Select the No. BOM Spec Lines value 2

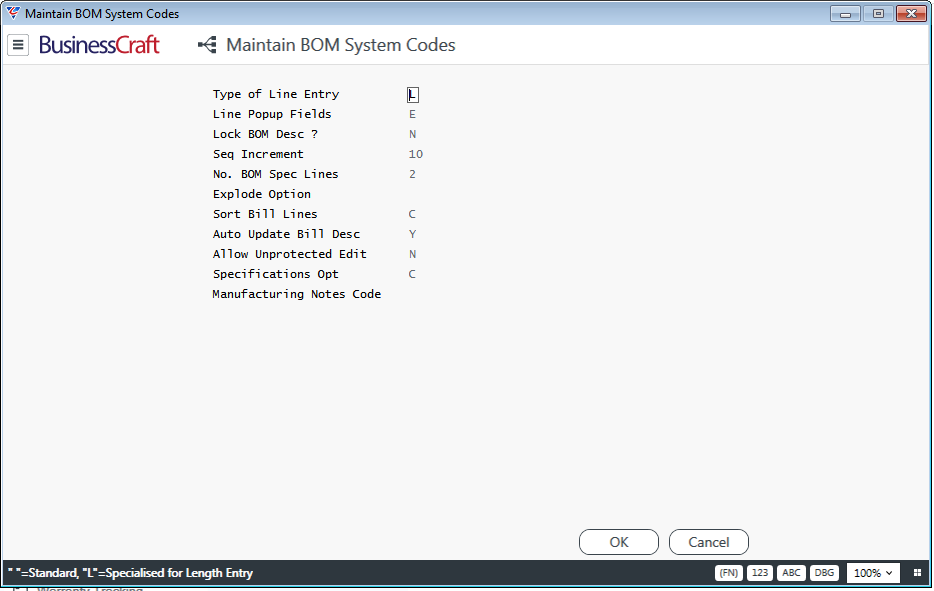click(x=412, y=175)
